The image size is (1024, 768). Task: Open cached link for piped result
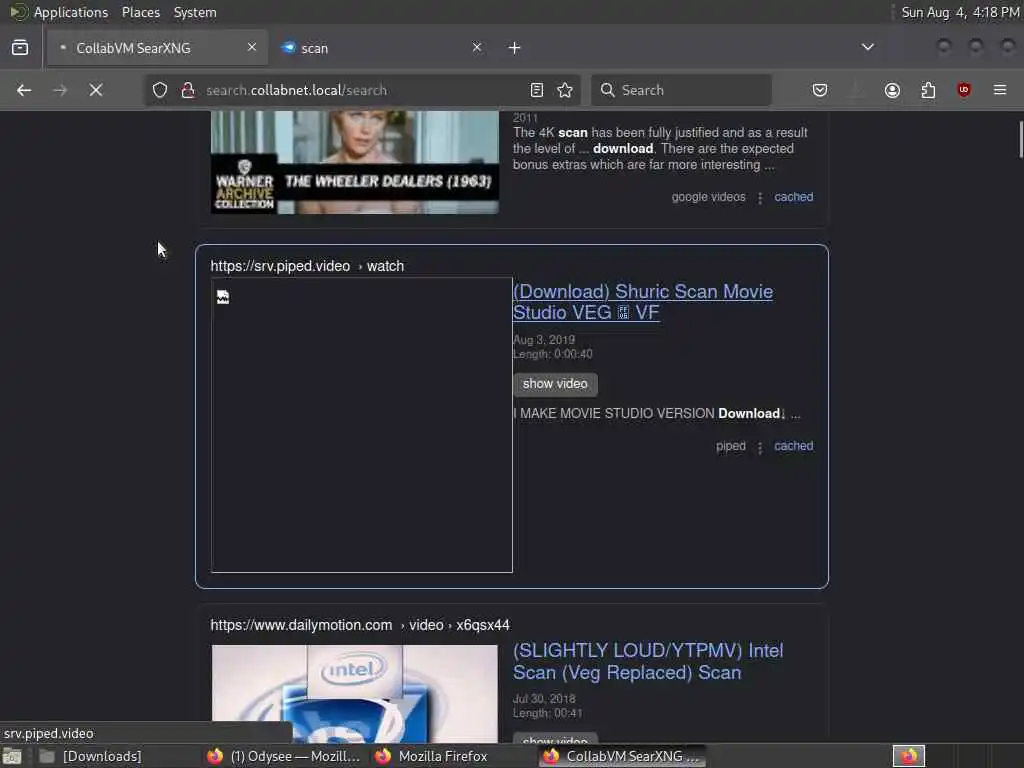click(x=793, y=446)
